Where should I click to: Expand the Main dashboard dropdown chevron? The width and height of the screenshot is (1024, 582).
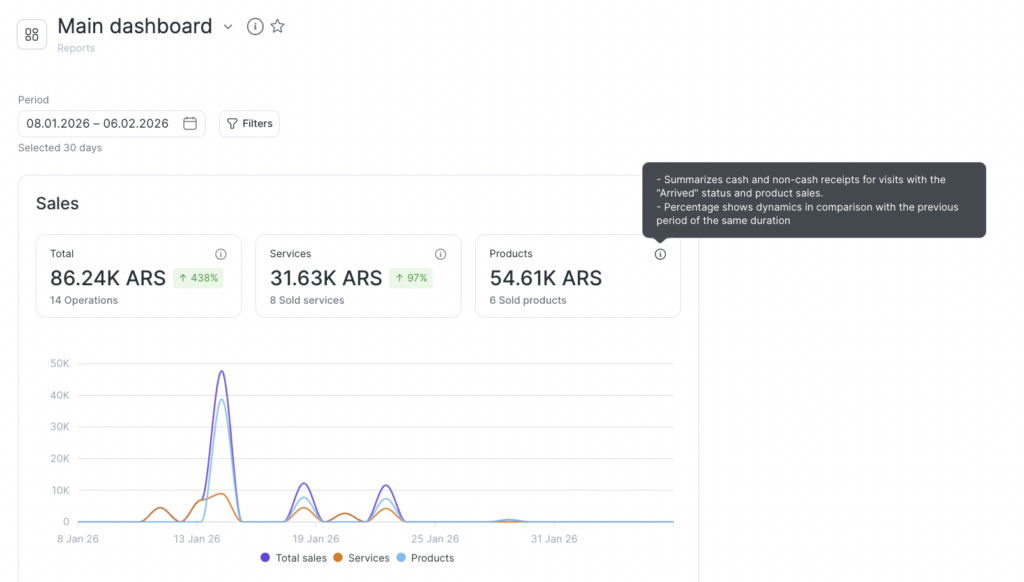(228, 27)
